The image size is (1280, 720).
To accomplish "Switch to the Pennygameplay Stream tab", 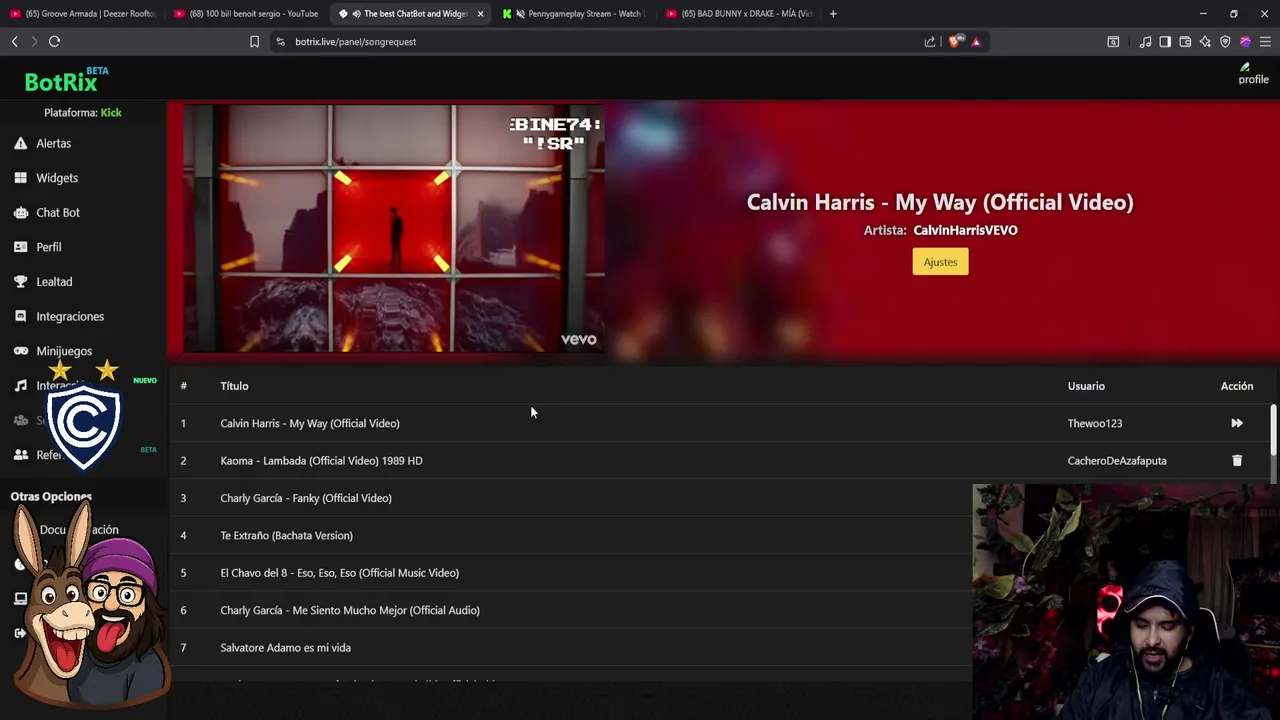I will 575,14.
